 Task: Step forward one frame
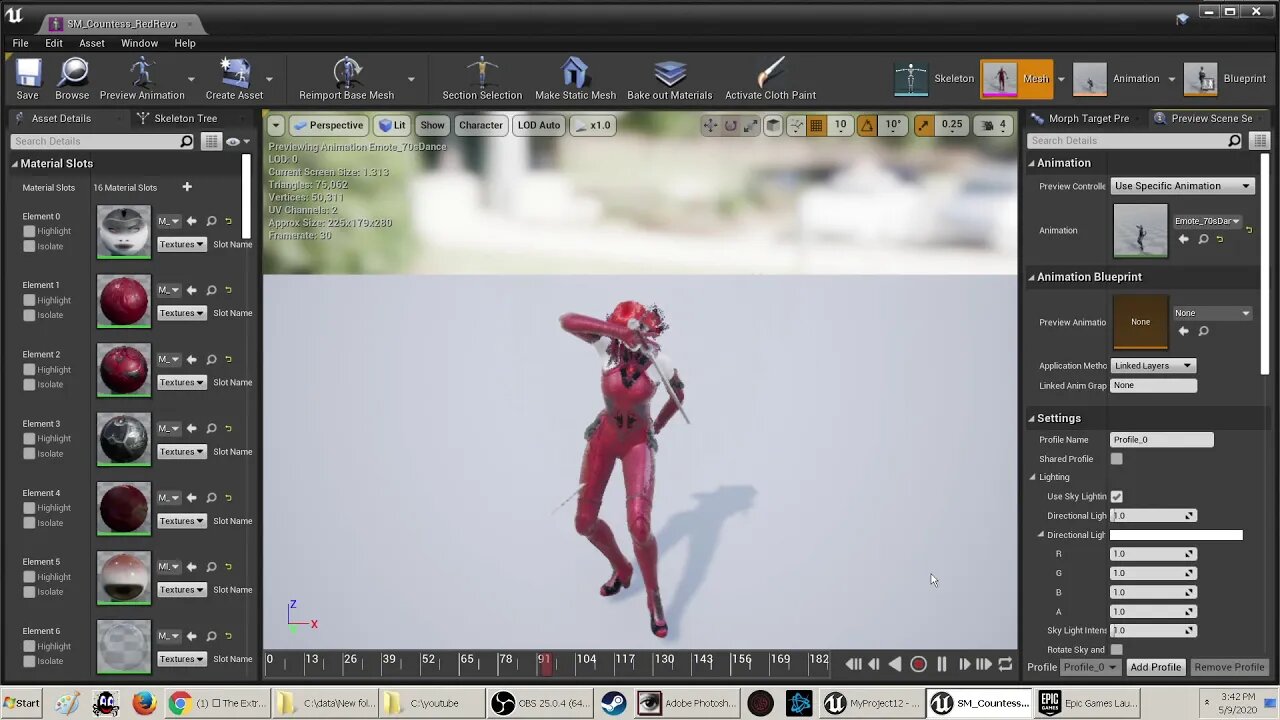pos(964,664)
